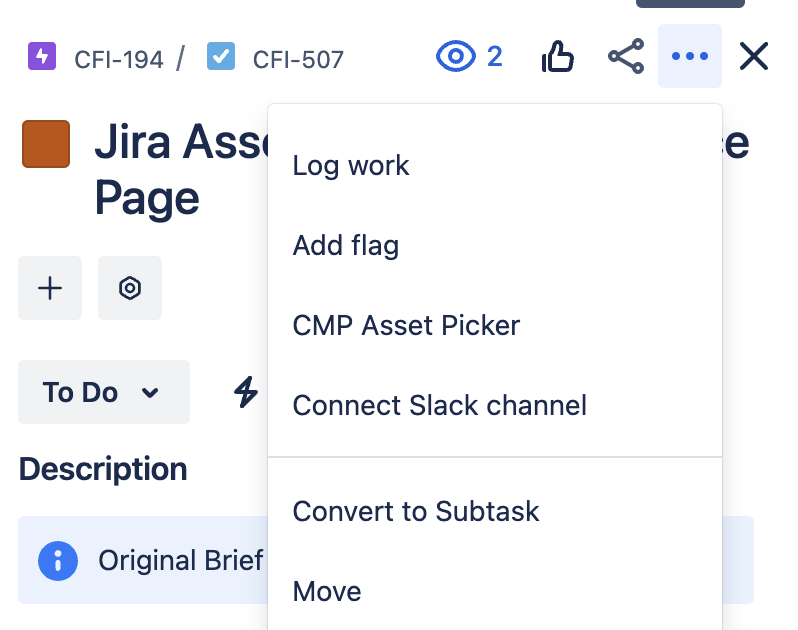This screenshot has height=630, width=798.
Task: Change the orange issue color swatch
Action: 46,144
